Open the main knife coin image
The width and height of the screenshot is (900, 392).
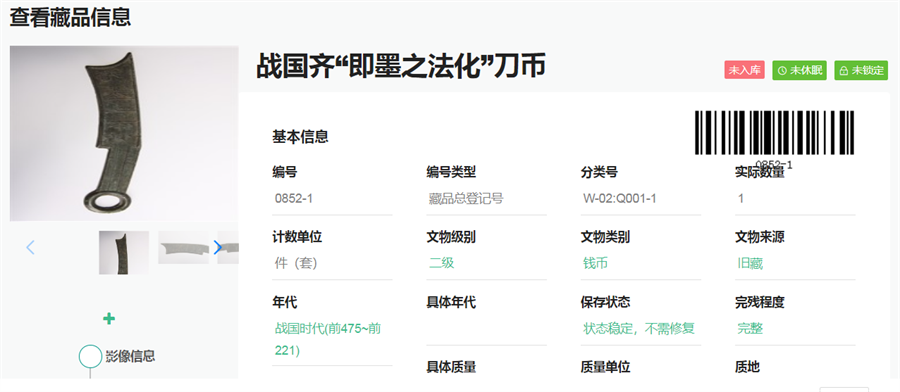[124, 133]
